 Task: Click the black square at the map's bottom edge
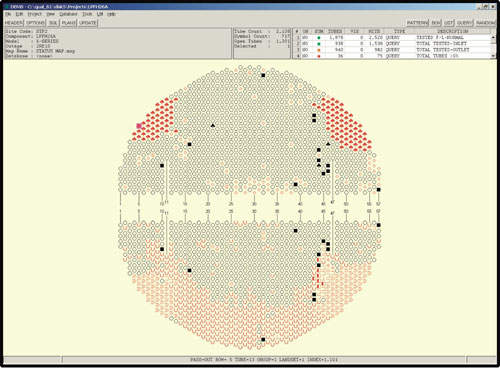click(x=263, y=339)
